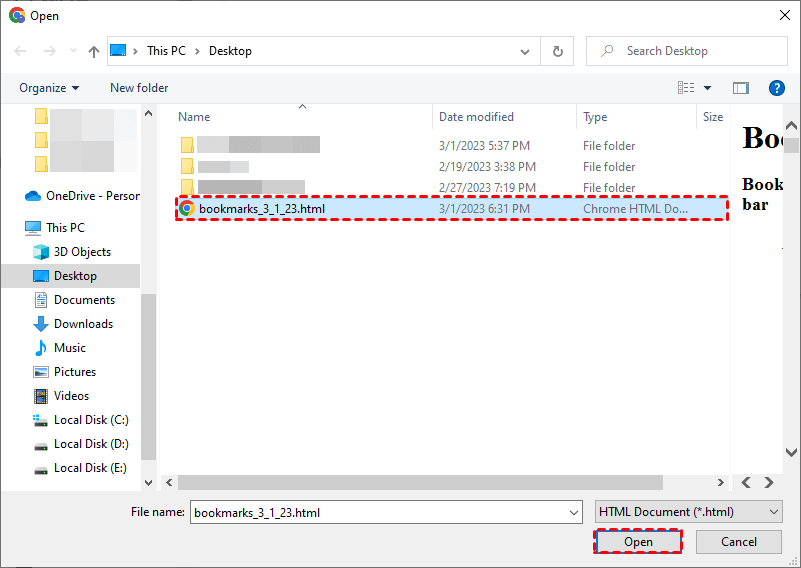Click the Open button
The image size is (801, 568).
point(638,541)
